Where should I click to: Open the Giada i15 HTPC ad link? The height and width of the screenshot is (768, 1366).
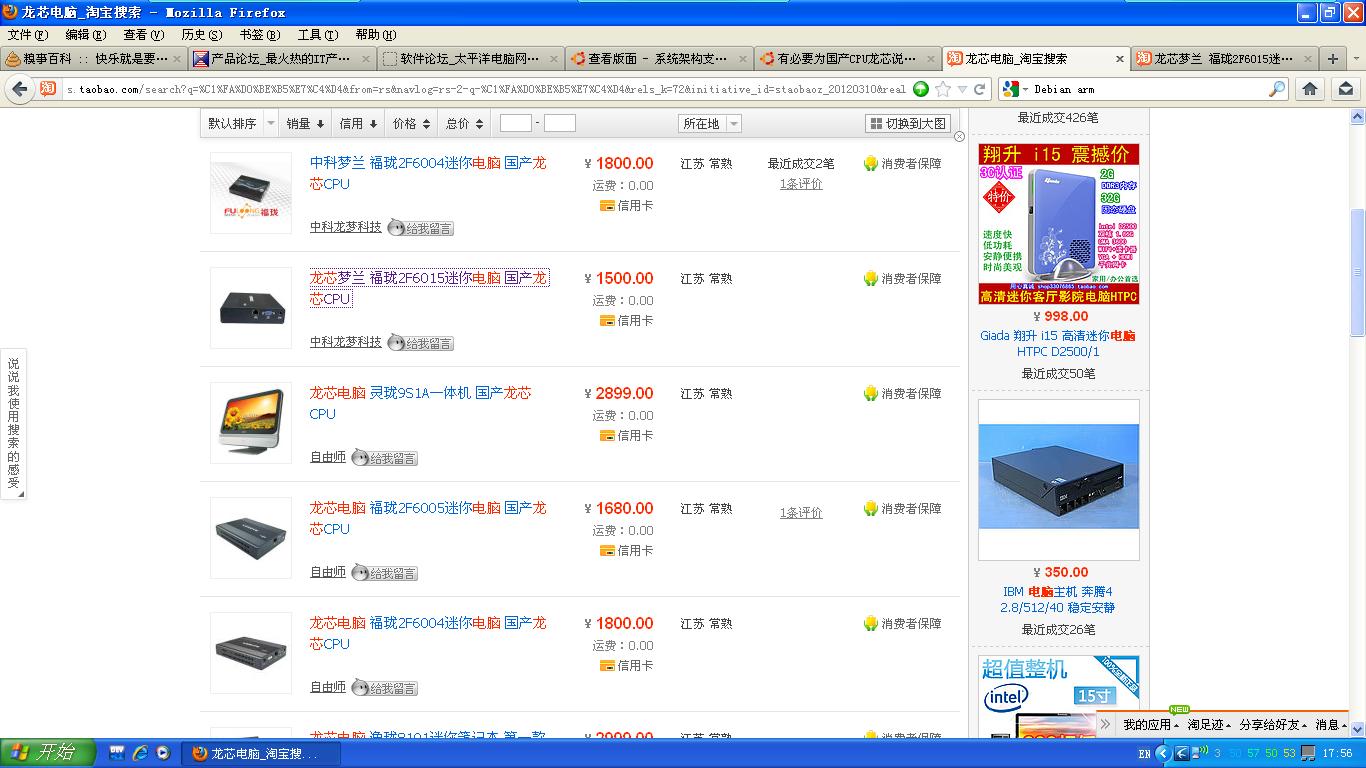point(1058,344)
